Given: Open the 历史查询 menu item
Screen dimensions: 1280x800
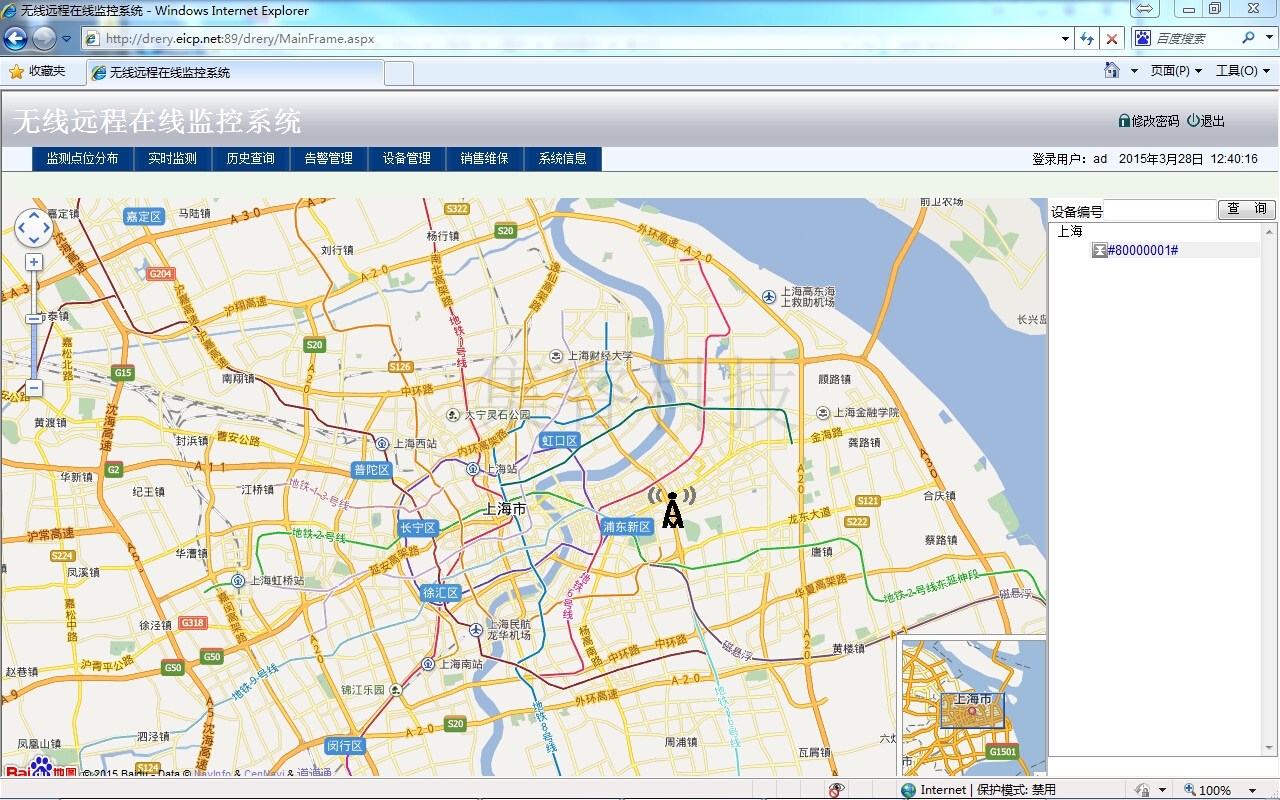Looking at the screenshot, I should tap(250, 158).
